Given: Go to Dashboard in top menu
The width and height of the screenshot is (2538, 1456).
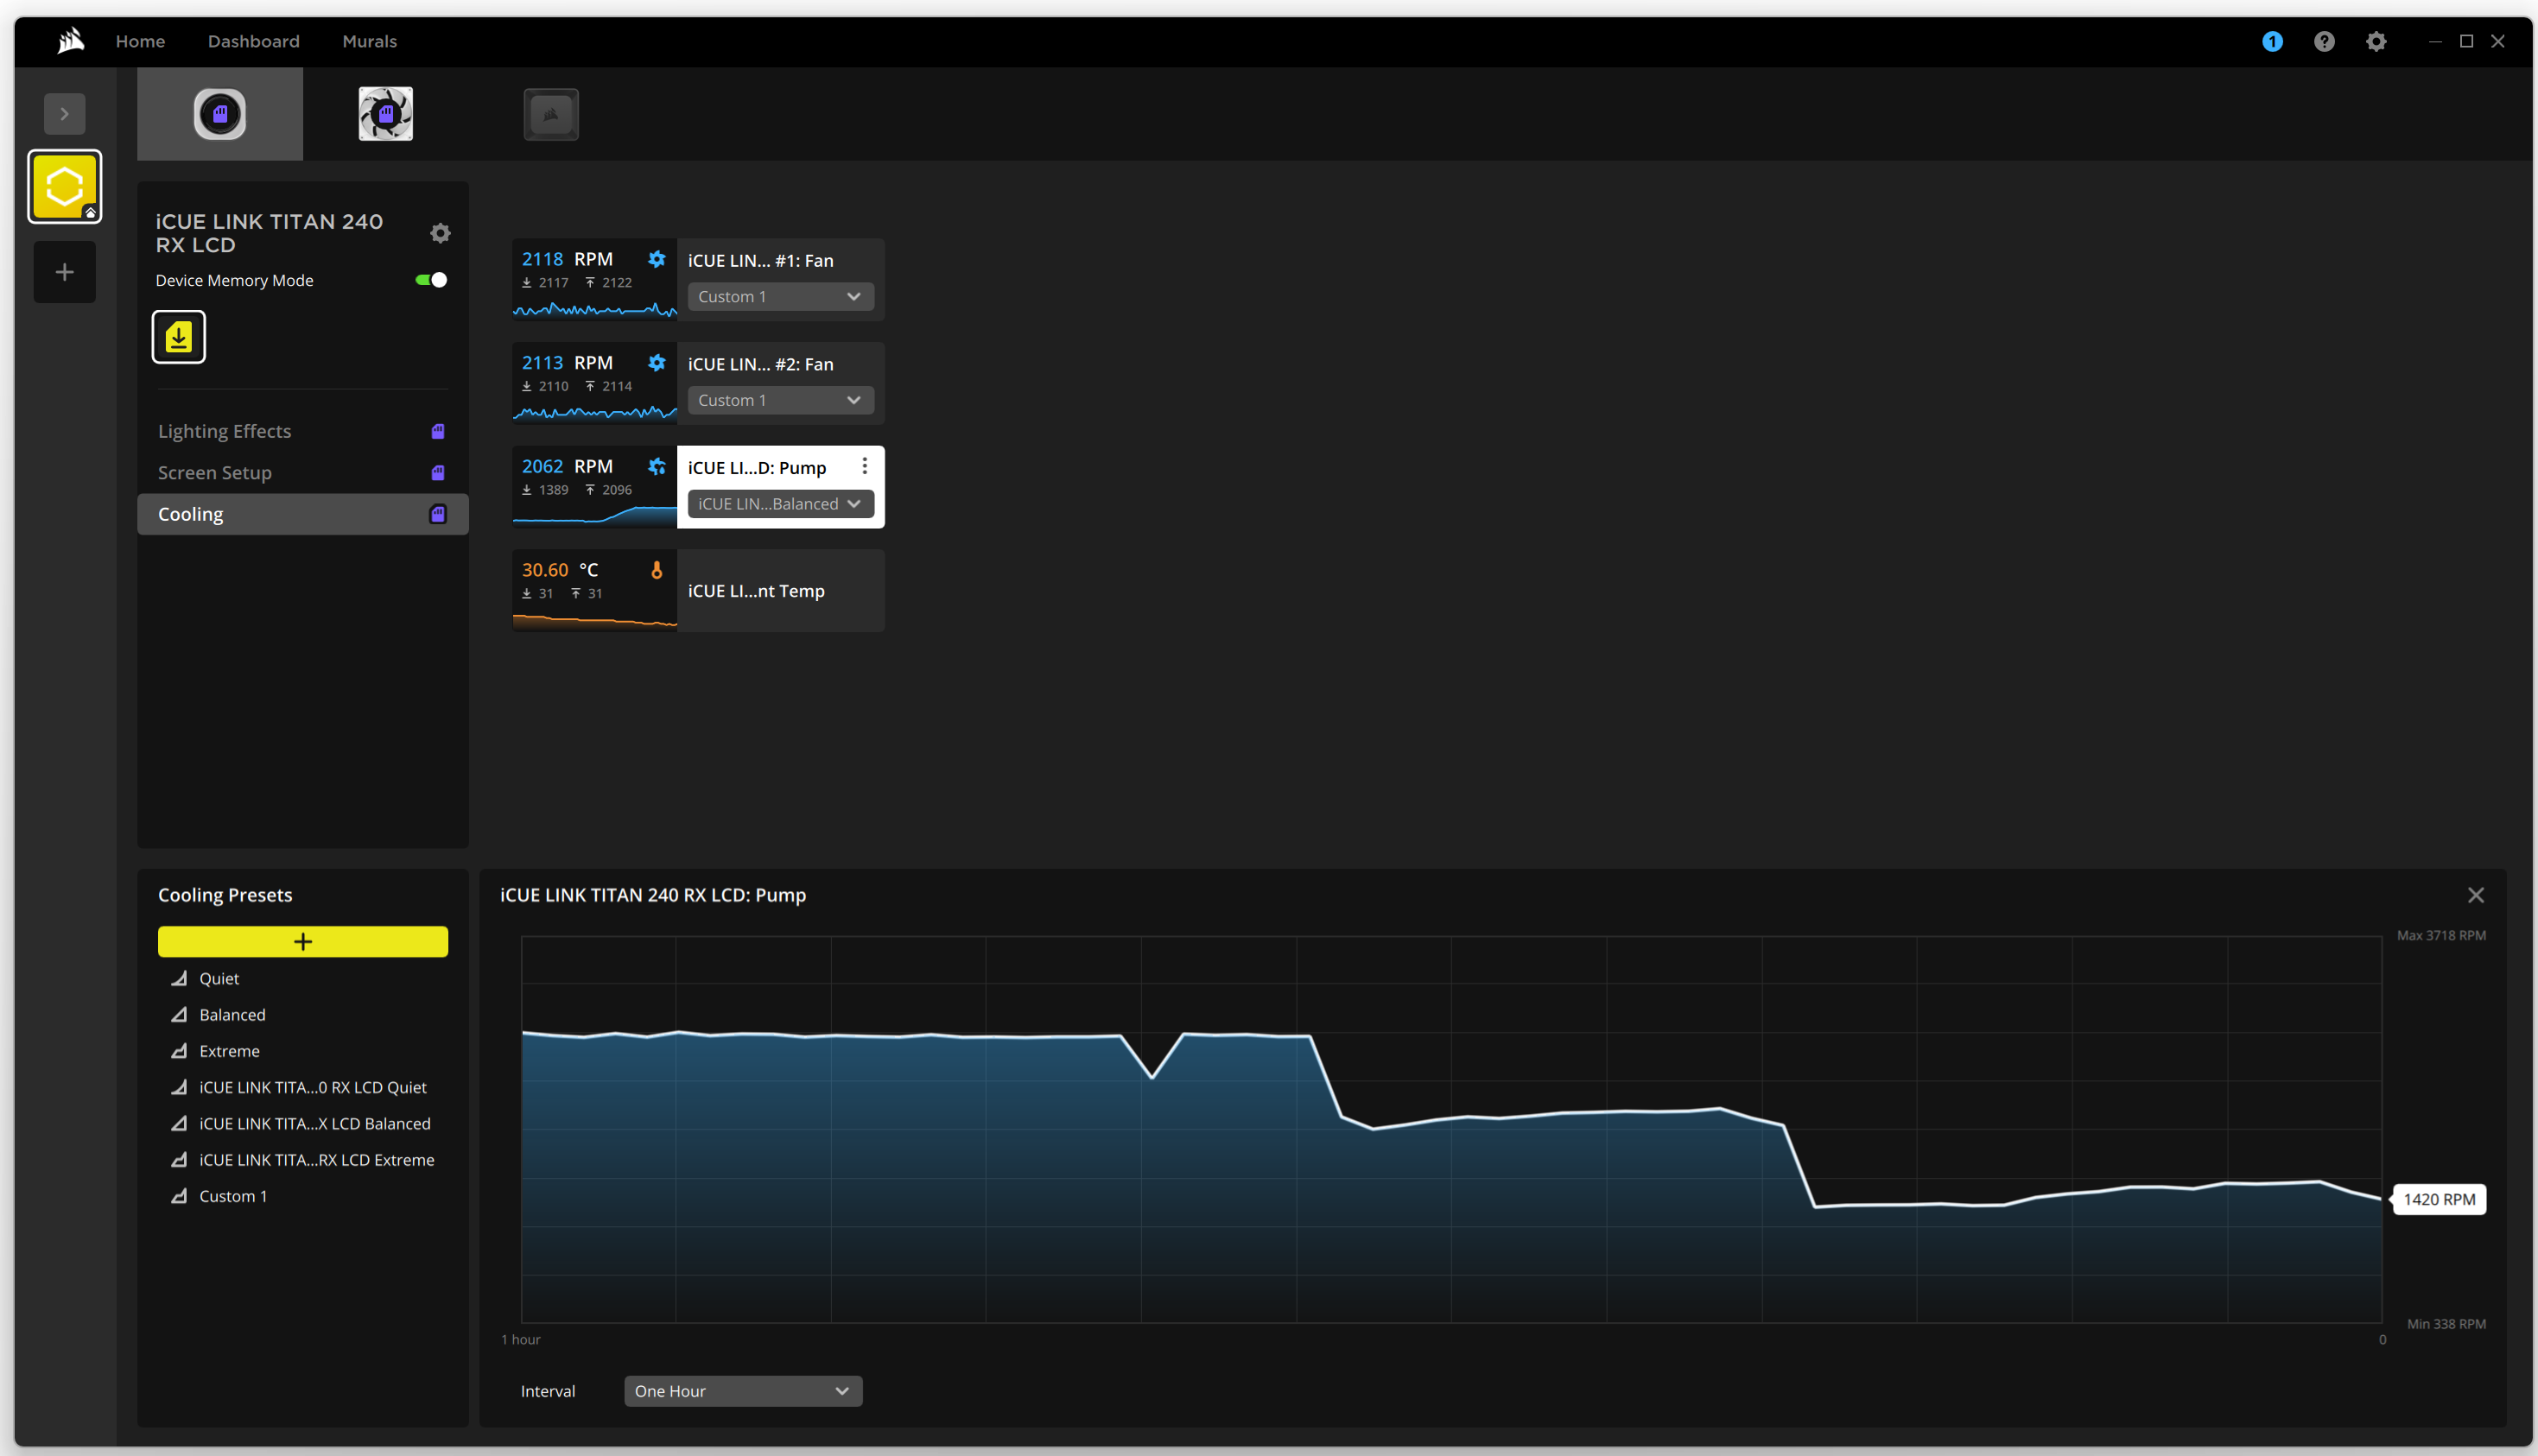Looking at the screenshot, I should [254, 41].
